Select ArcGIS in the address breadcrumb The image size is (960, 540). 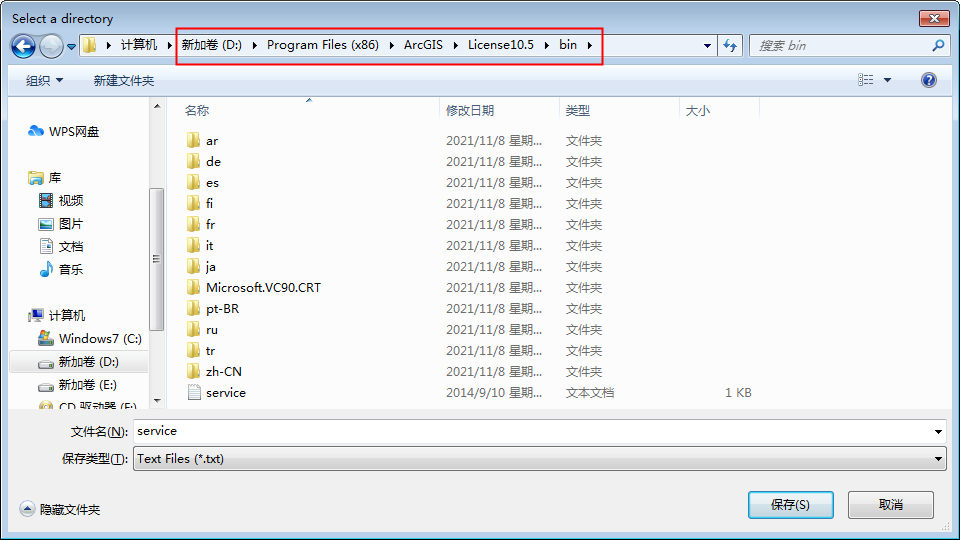click(423, 45)
